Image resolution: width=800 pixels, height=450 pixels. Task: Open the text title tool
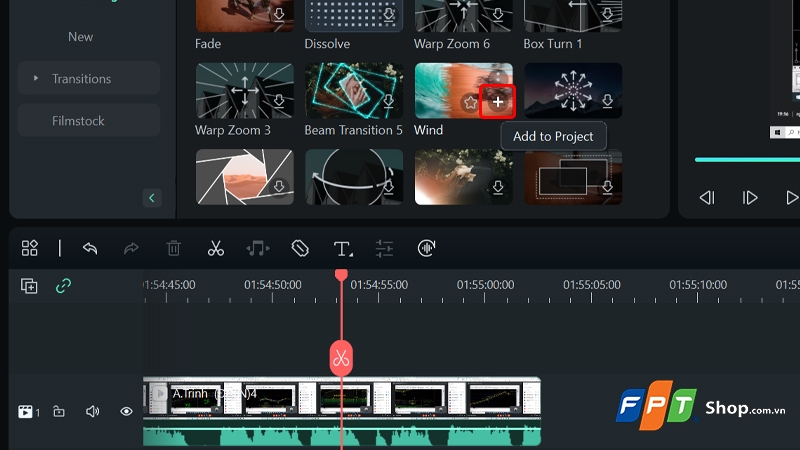click(342, 249)
